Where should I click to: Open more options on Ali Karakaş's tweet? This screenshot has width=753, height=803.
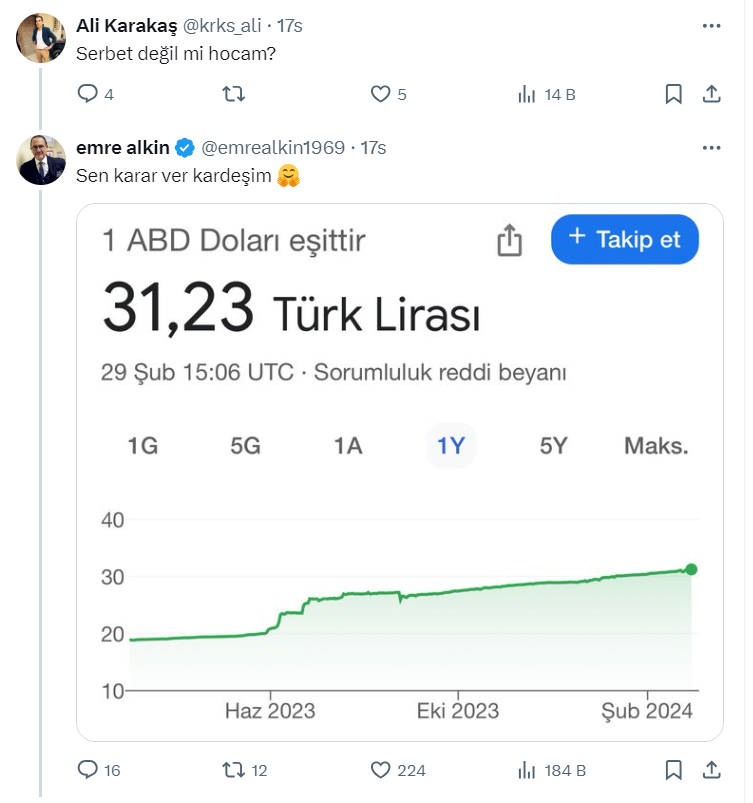pyautogui.click(x=711, y=25)
